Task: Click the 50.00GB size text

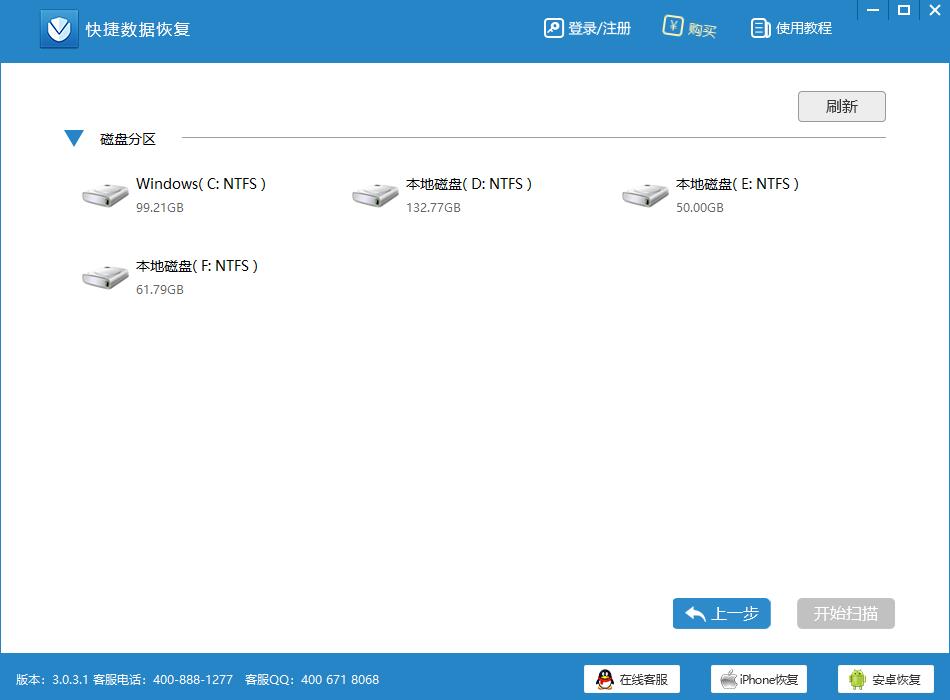Action: pyautogui.click(x=700, y=207)
